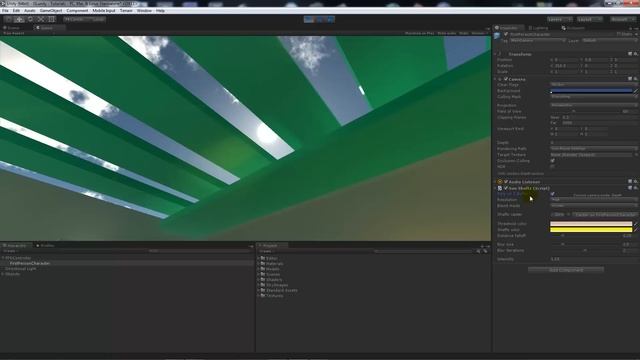Toggle the Sun Shafts depth texture checkbox
This screenshot has width=640, height=360.
pos(552,194)
